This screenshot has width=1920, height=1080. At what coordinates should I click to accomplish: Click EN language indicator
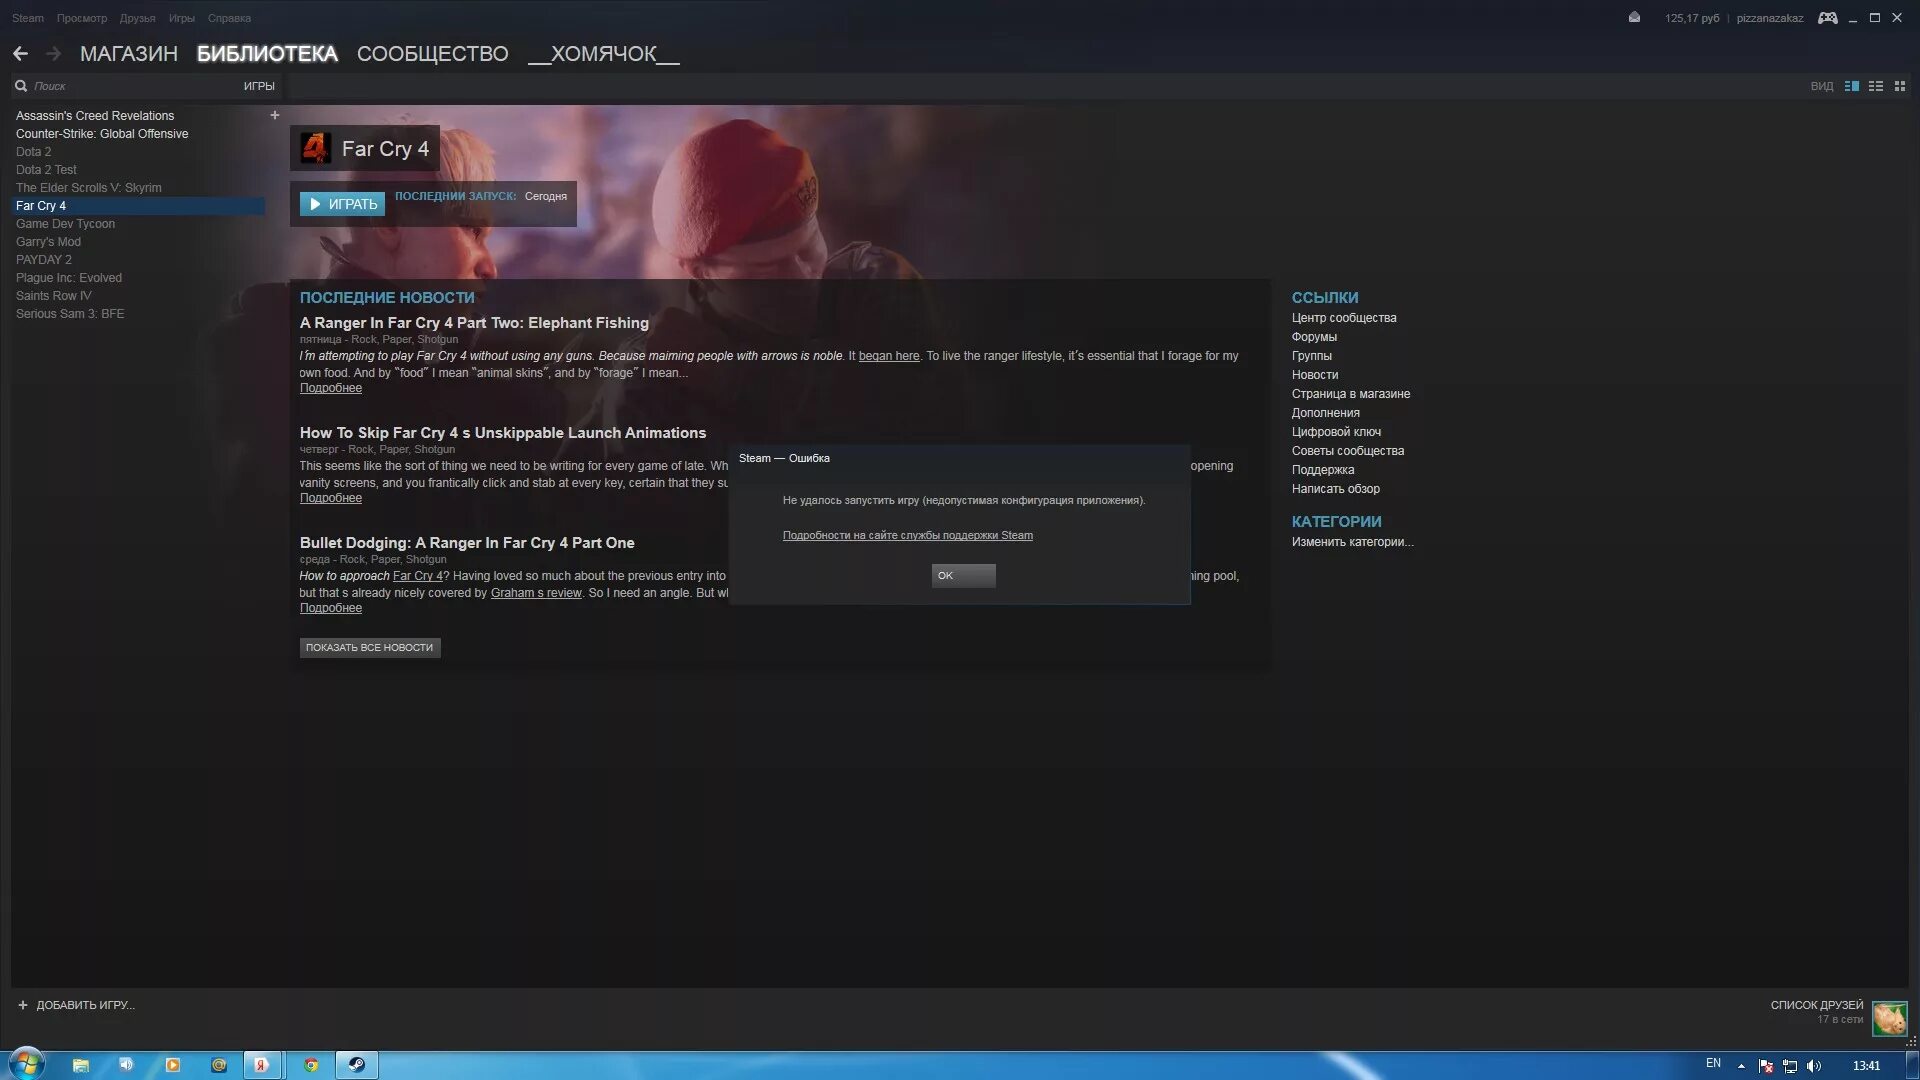tap(1713, 1063)
